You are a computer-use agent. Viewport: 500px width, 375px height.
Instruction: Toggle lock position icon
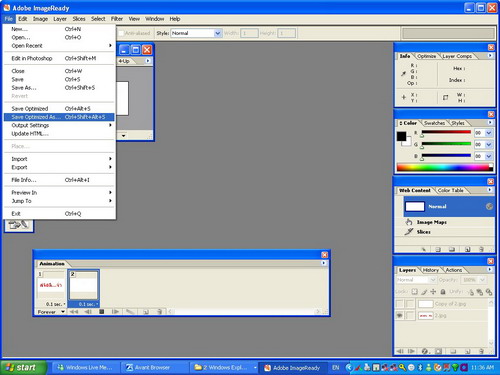click(x=433, y=292)
